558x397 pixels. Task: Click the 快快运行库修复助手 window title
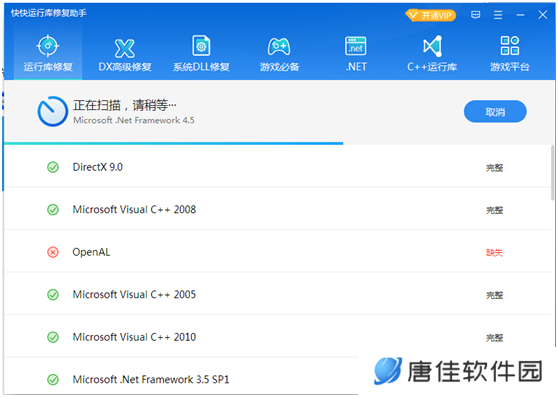click(x=49, y=13)
